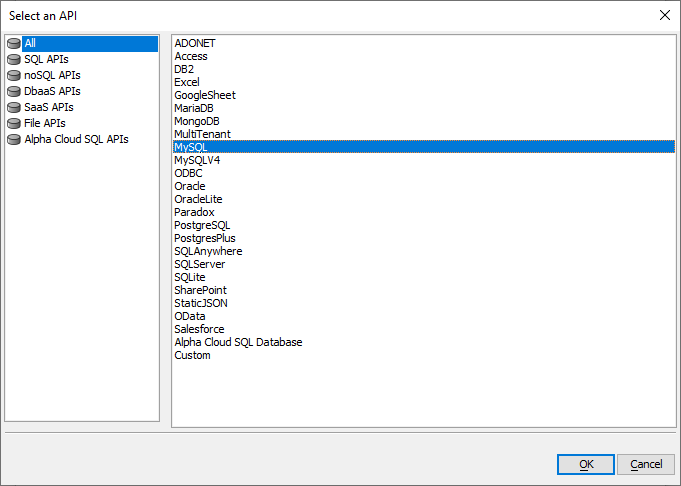
Task: Open the DbaaS APIs category
Action: (52, 92)
